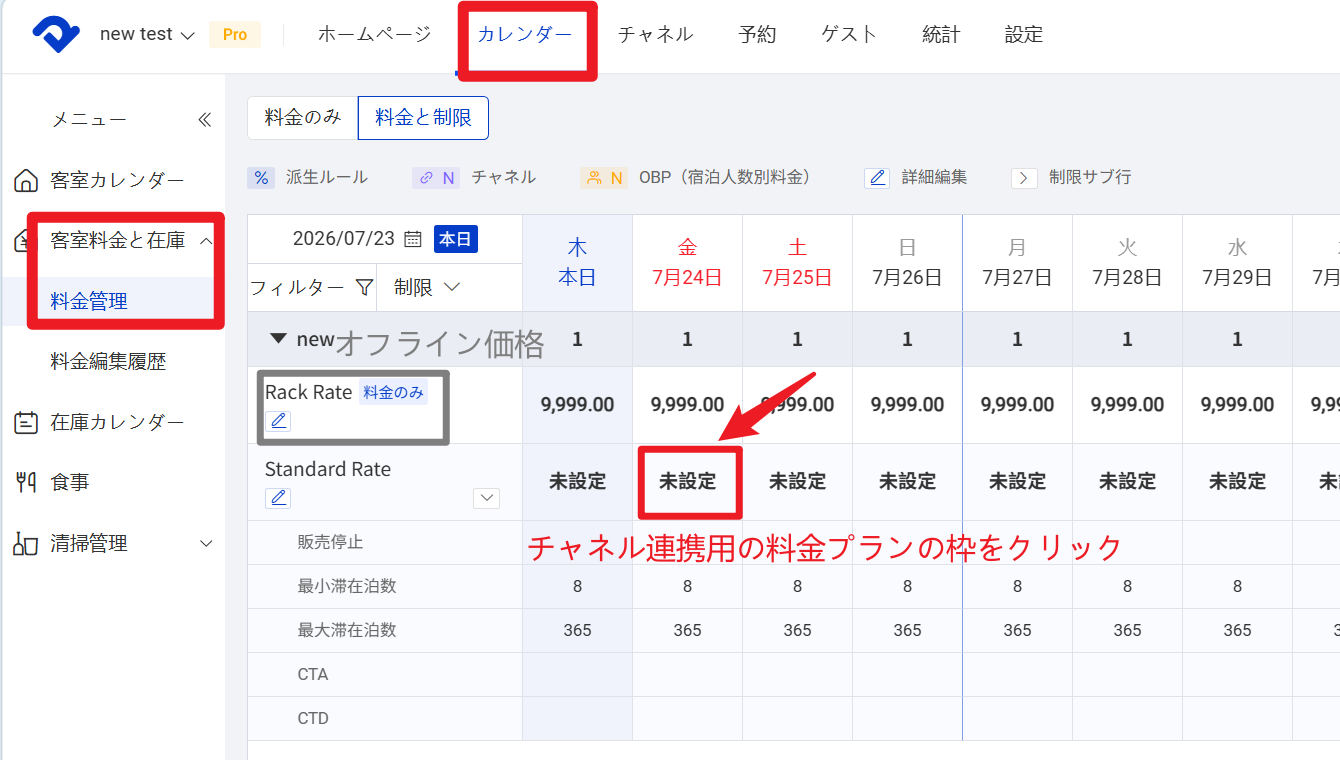Toggle Standard Rate restriction rows chevron

tap(486, 497)
